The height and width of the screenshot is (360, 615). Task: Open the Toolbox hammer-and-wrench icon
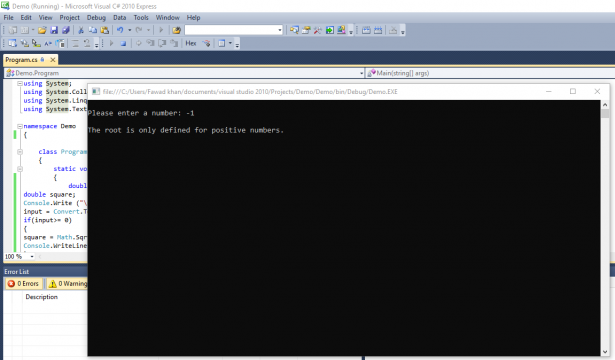pyautogui.click(x=318, y=30)
